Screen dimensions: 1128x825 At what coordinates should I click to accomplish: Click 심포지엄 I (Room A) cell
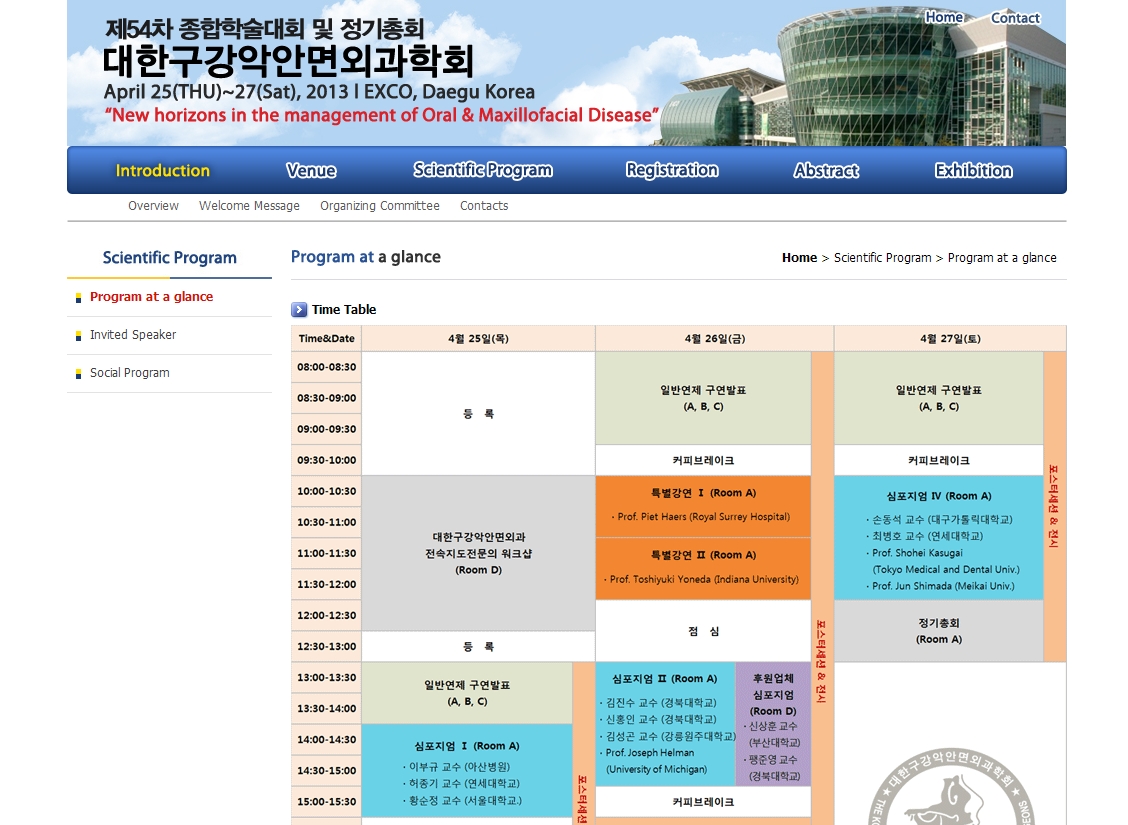click(x=466, y=770)
